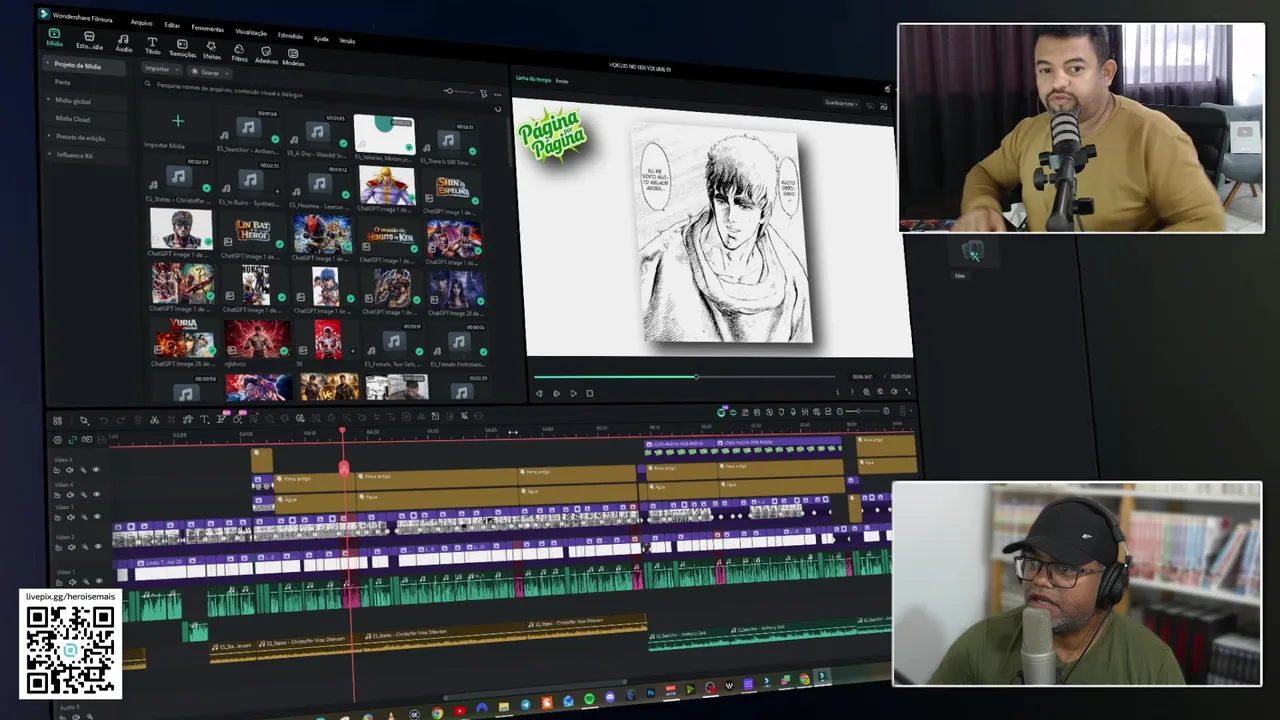Switch to Linha do tempo preview tab
Image resolution: width=1280 pixels, height=720 pixels.
coord(533,79)
